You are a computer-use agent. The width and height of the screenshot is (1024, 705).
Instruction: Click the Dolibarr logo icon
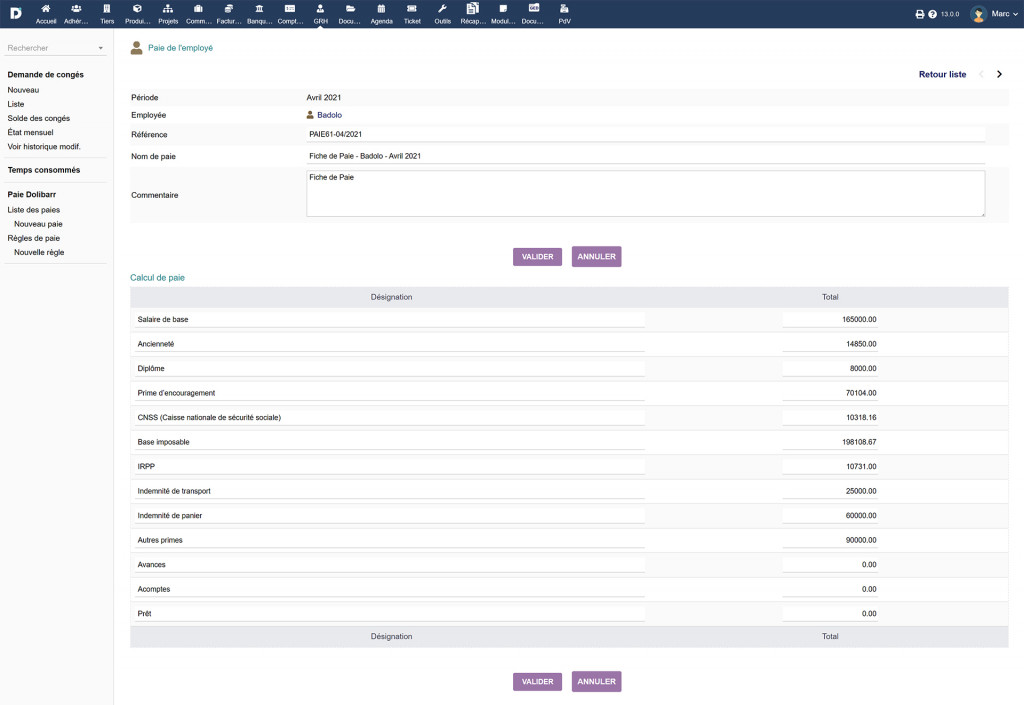(x=16, y=14)
